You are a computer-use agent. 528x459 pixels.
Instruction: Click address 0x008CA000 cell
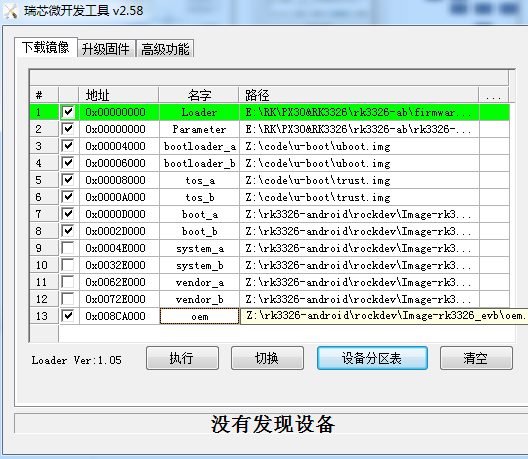pyautogui.click(x=119, y=316)
